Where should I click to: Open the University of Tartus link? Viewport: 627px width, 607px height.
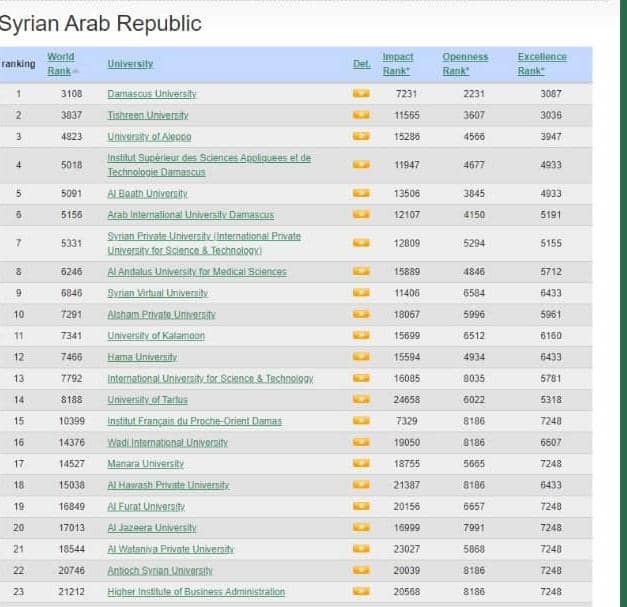point(147,400)
